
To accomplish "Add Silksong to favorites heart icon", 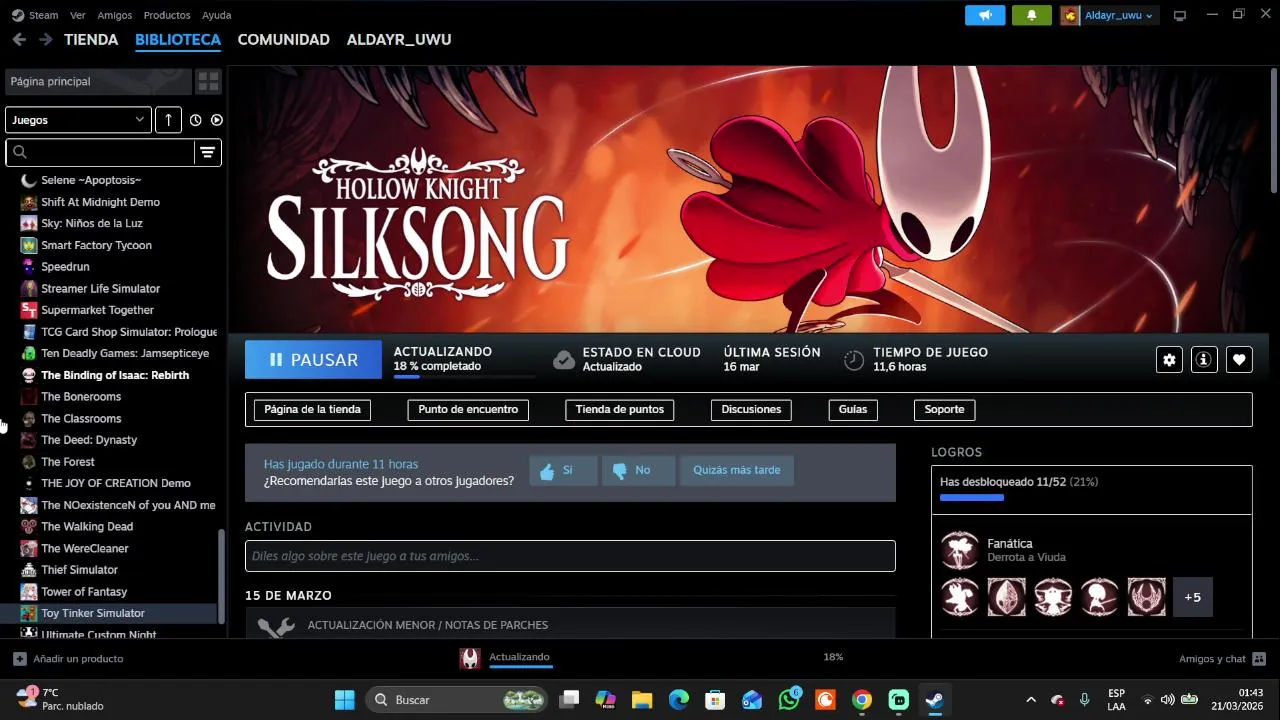I will point(1239,360).
